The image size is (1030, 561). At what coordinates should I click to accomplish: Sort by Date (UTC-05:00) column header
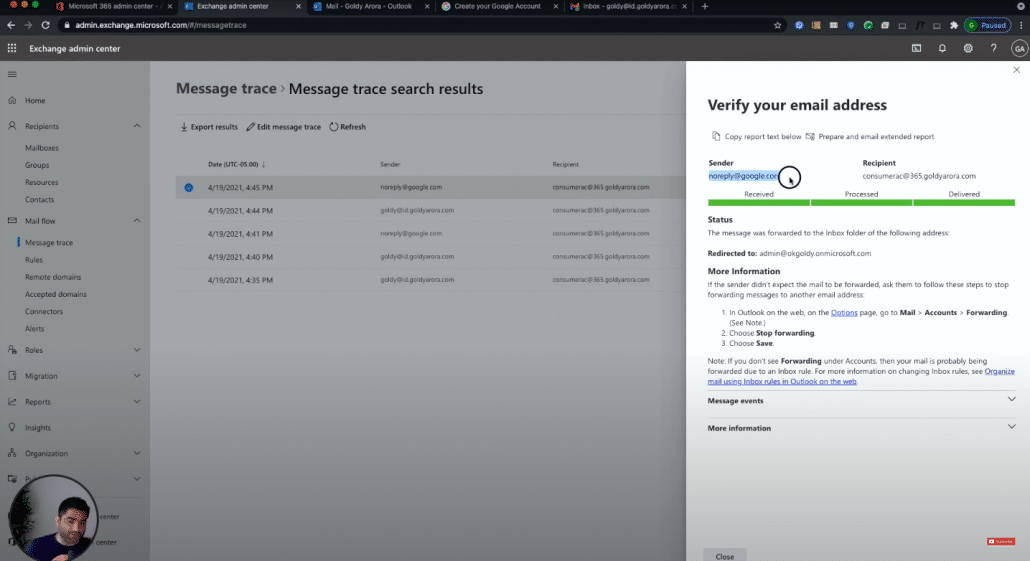coord(236,164)
